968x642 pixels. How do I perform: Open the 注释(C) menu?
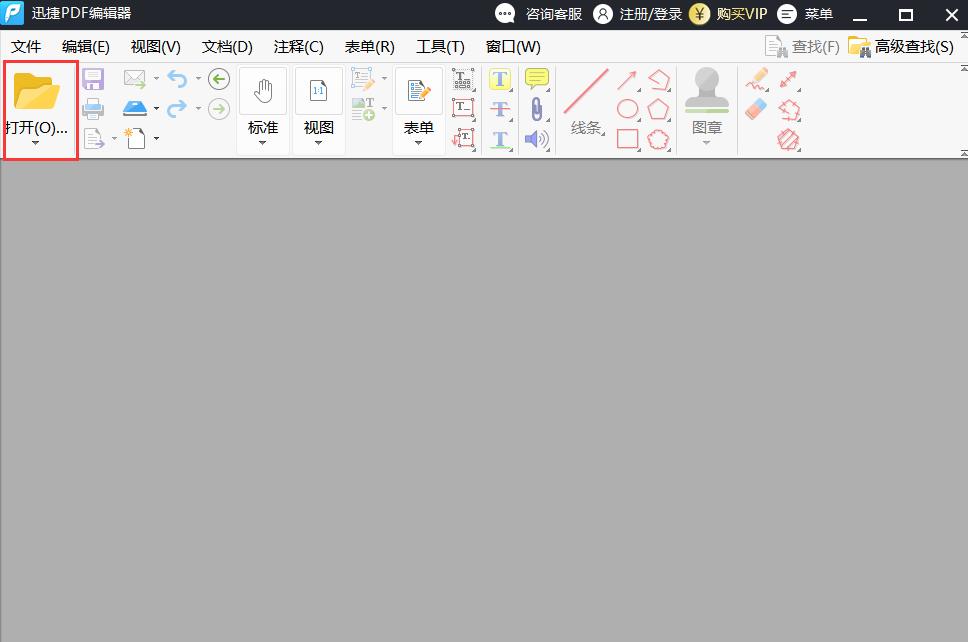(298, 47)
